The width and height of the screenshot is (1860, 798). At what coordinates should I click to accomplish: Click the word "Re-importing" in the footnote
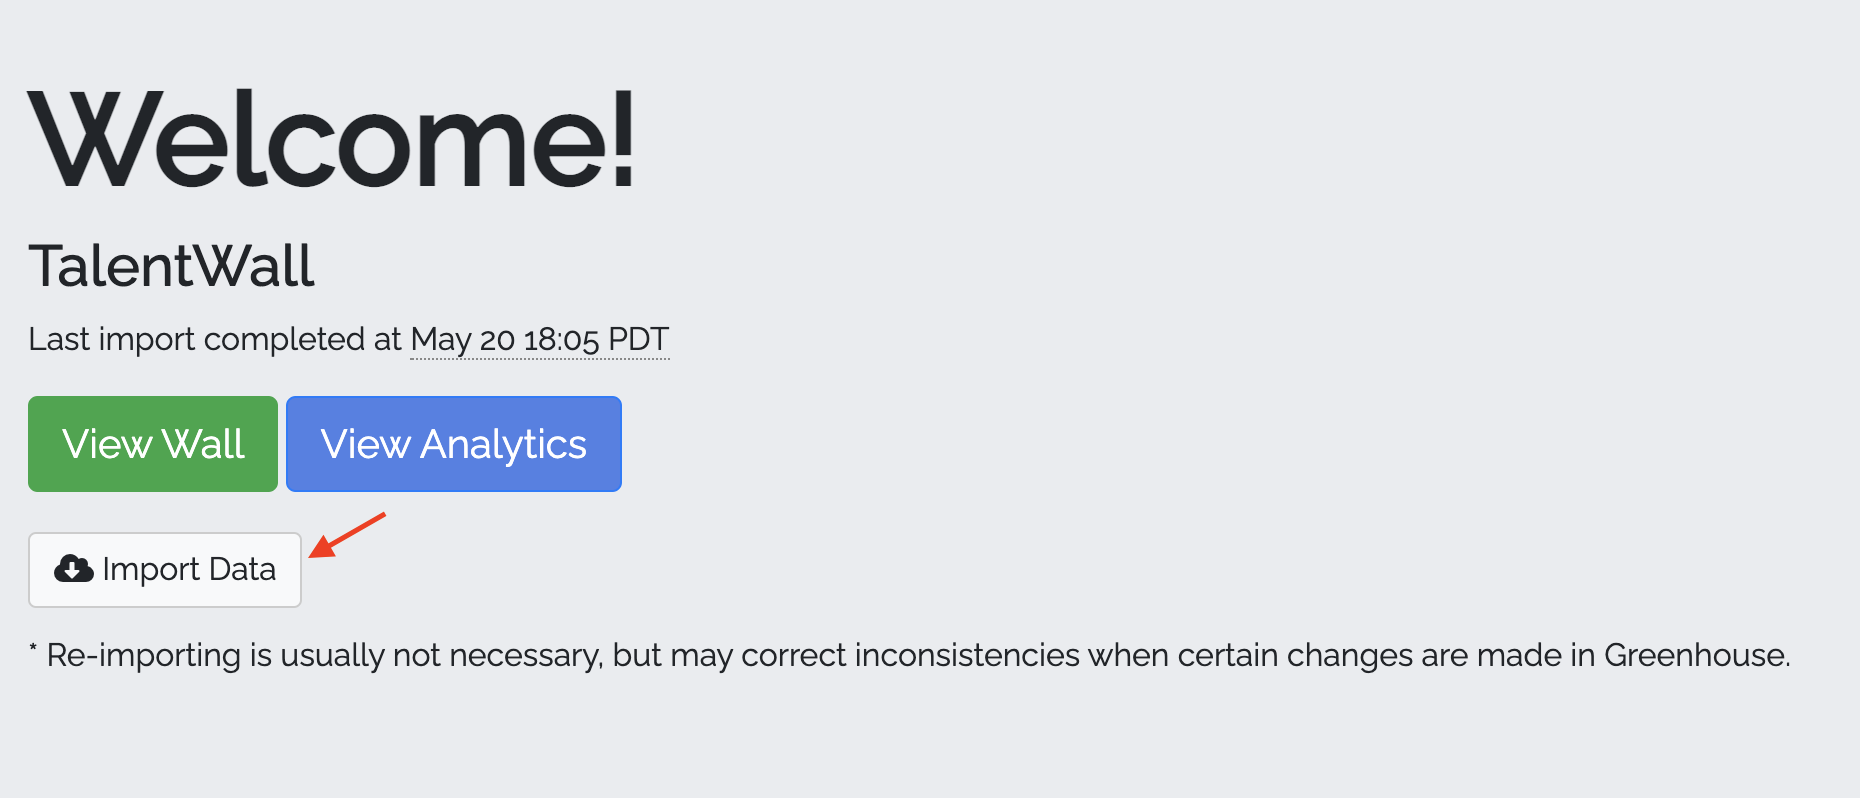(x=144, y=655)
